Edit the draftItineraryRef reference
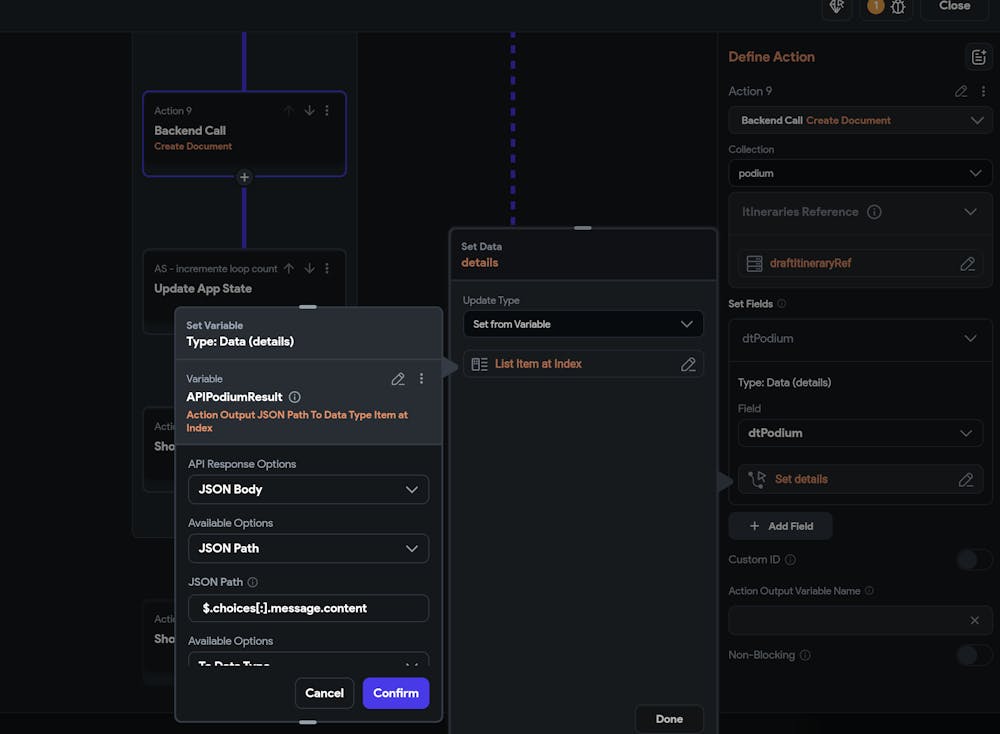Screen dimensions: 1000x734 (967, 263)
